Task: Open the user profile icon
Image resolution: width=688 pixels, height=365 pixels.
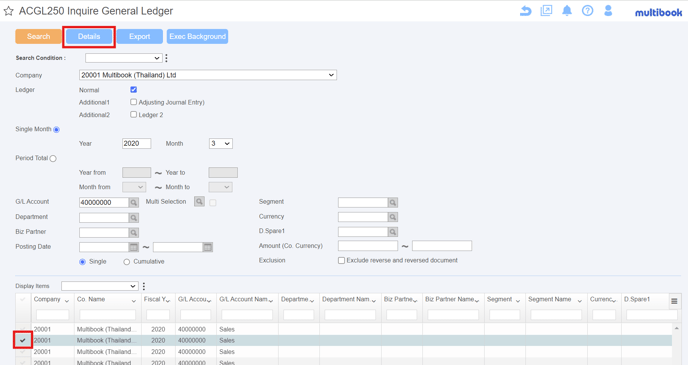Action: 608,11
